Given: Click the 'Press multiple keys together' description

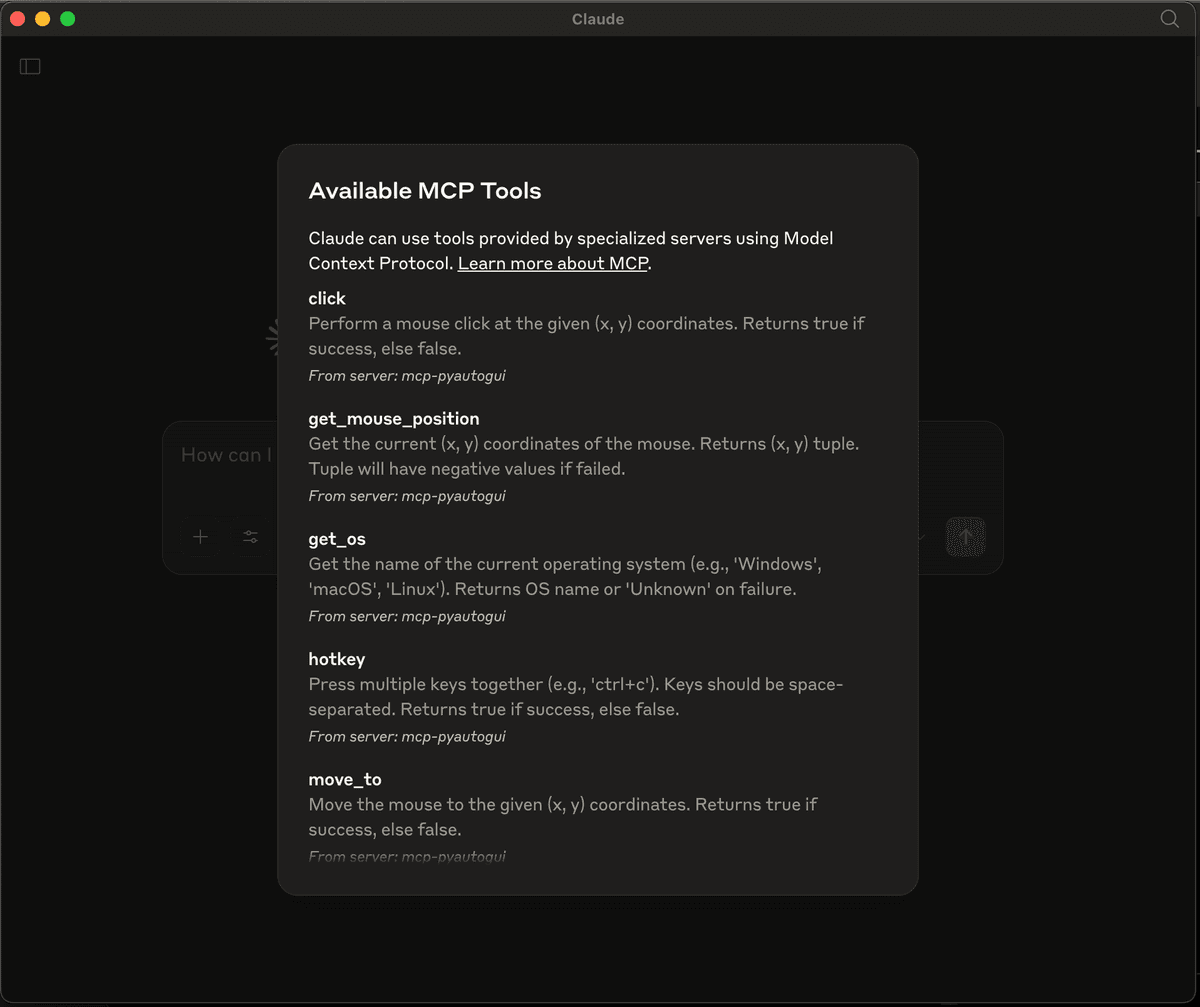Looking at the screenshot, I should click(x=577, y=697).
